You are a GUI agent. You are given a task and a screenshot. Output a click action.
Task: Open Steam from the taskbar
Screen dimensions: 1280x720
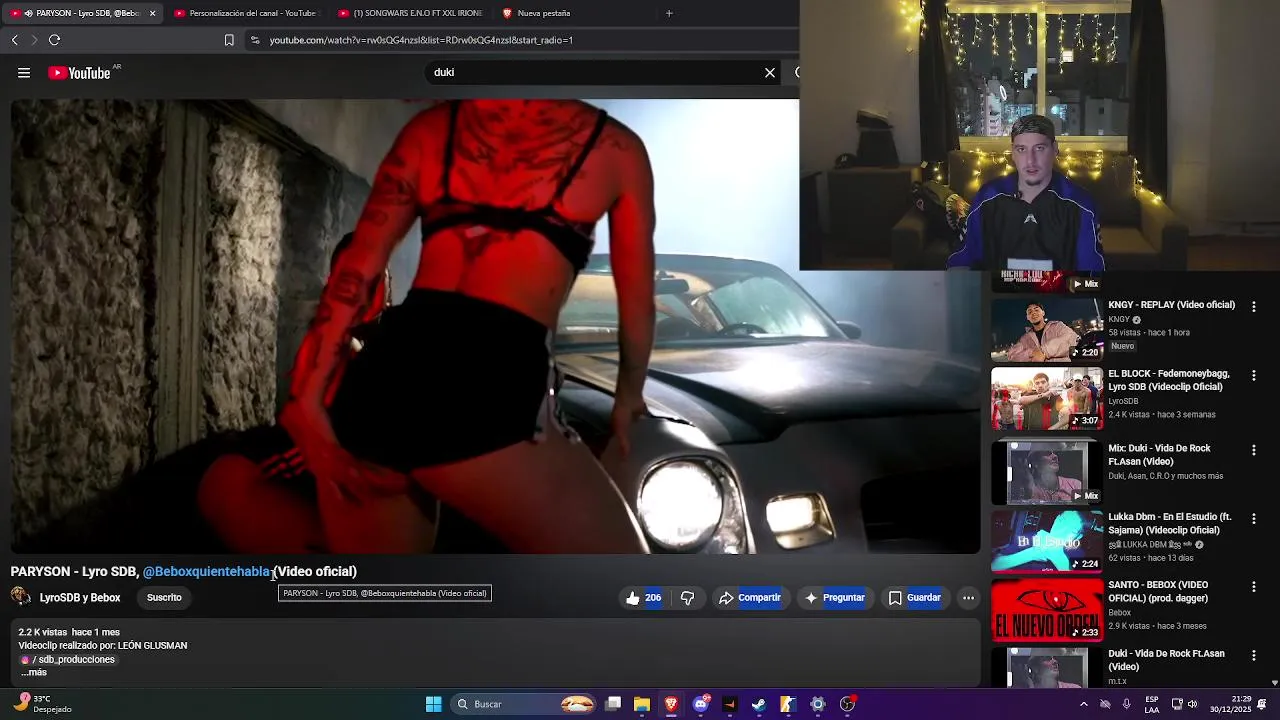point(759,704)
